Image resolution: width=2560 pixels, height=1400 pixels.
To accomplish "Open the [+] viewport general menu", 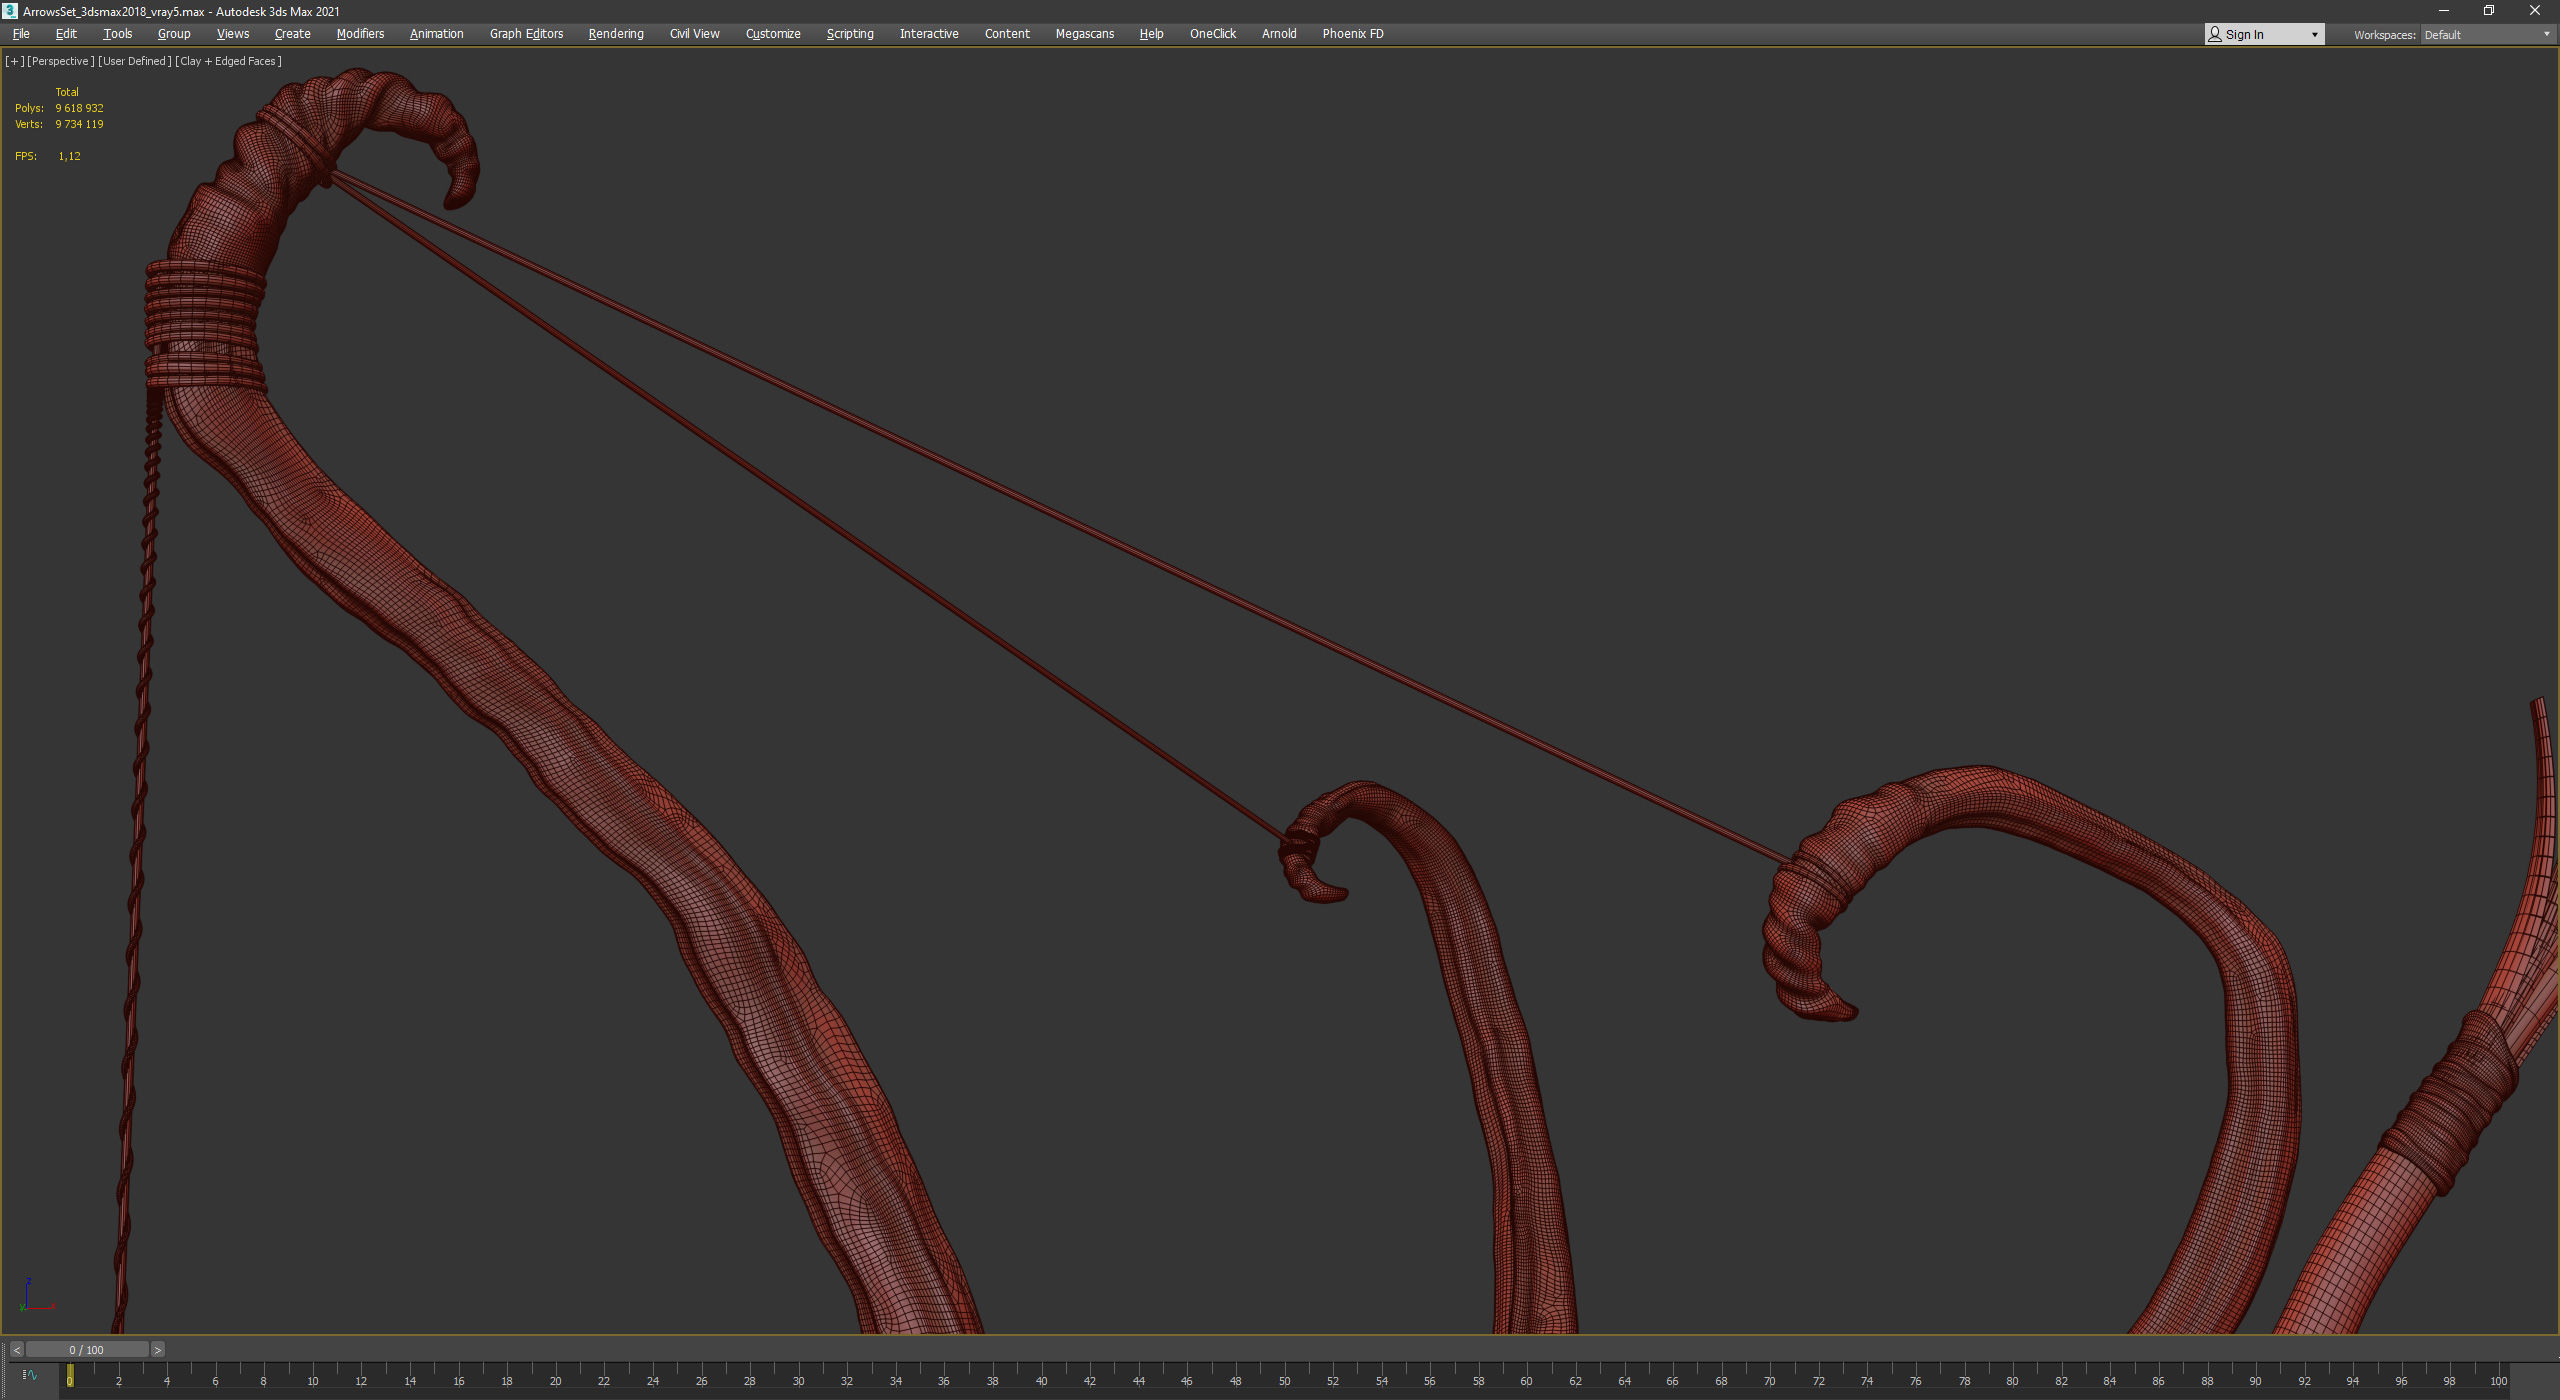I will click(x=14, y=61).
